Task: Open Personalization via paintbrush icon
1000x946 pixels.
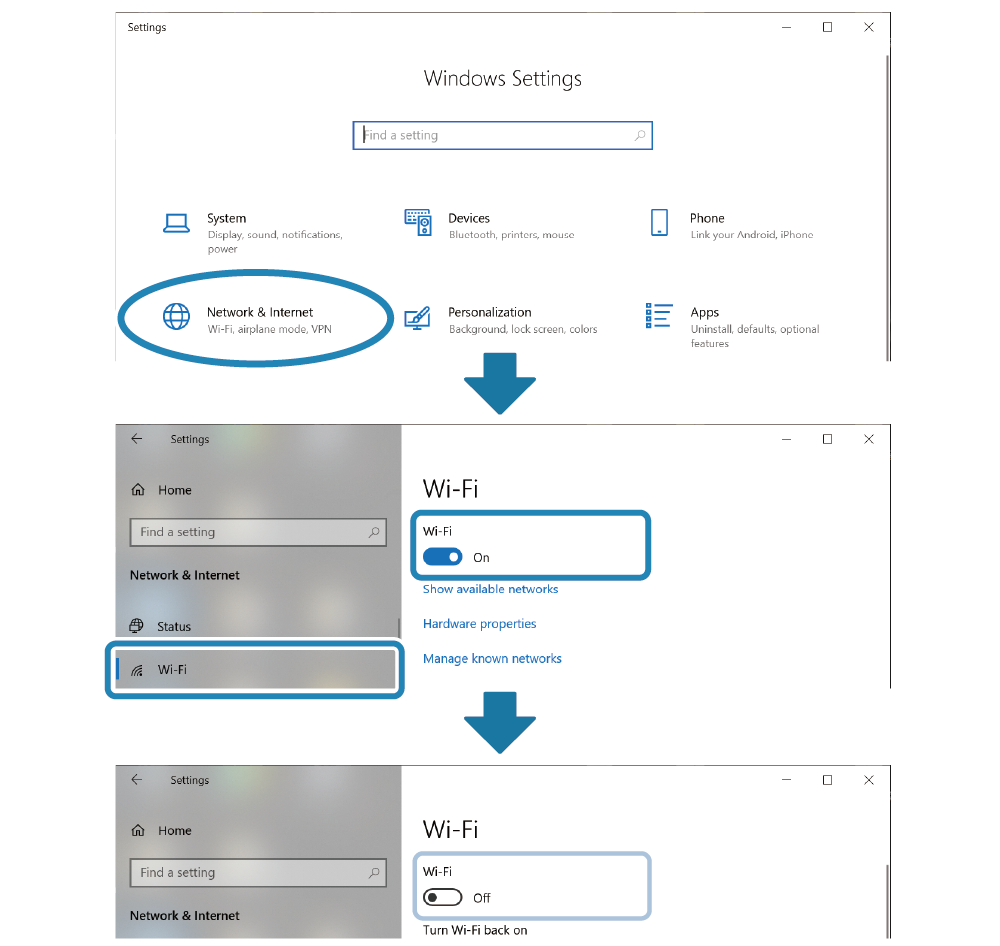Action: tap(417, 318)
